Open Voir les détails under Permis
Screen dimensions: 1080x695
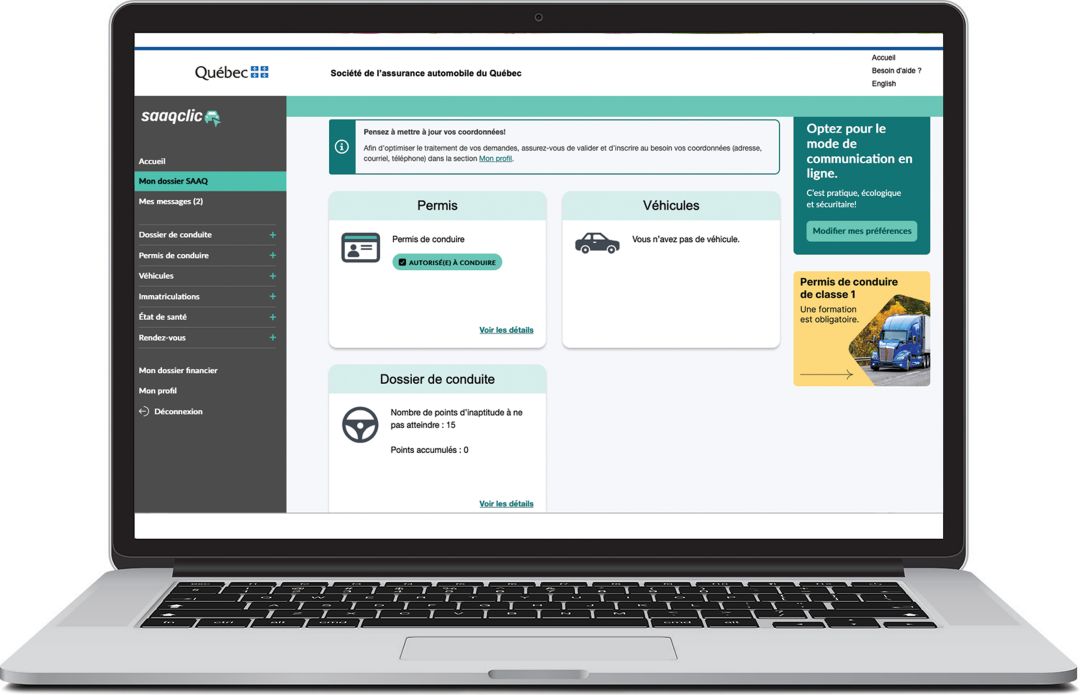(x=506, y=330)
